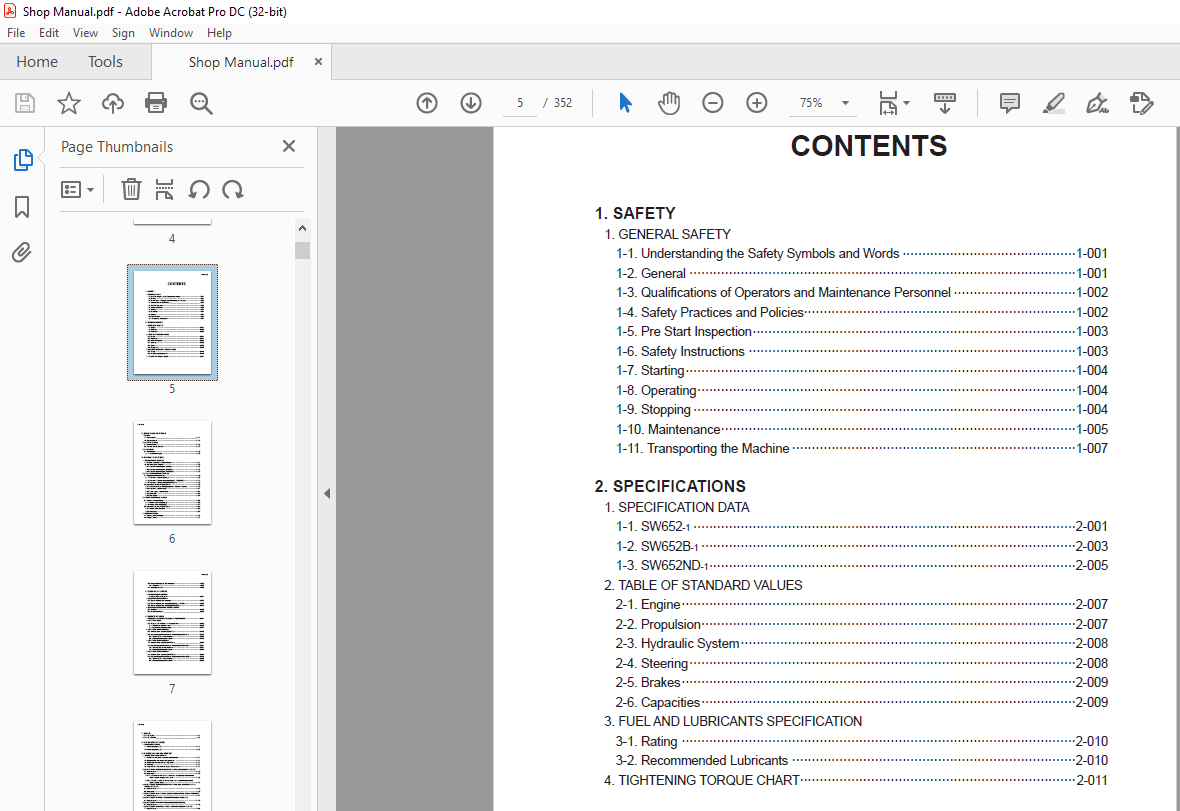The width and height of the screenshot is (1180, 811).
Task: Delete selected page with trash icon
Action: tap(131, 190)
